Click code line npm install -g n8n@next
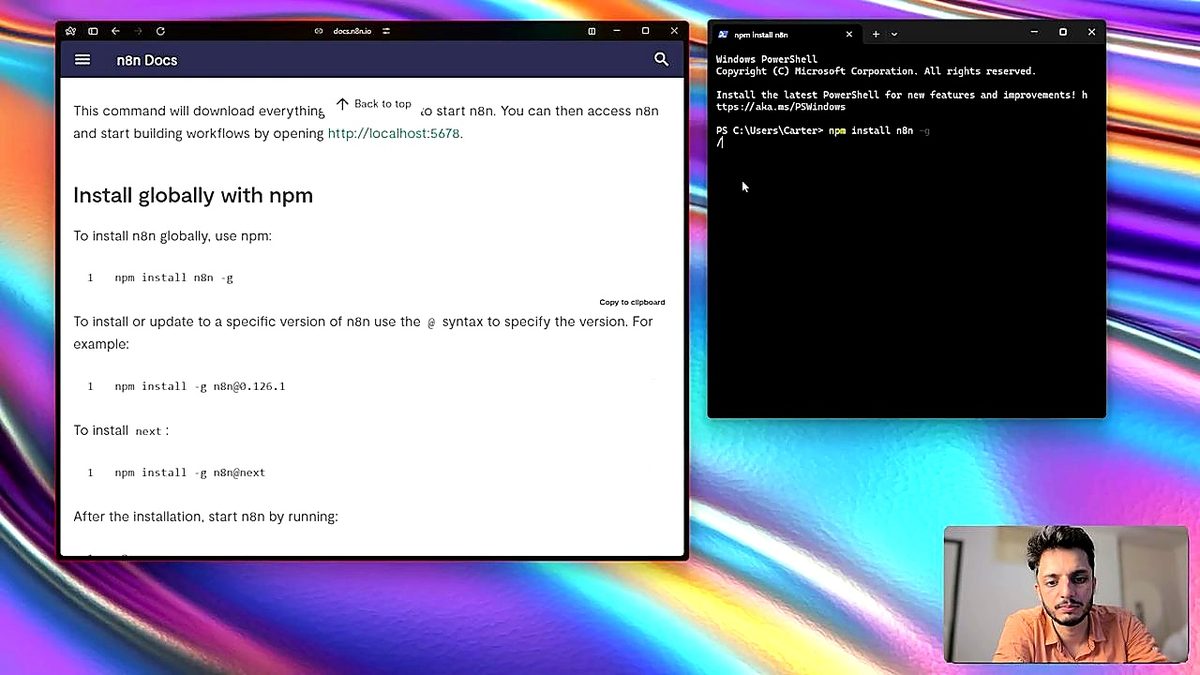The height and width of the screenshot is (675, 1200). tap(190, 472)
